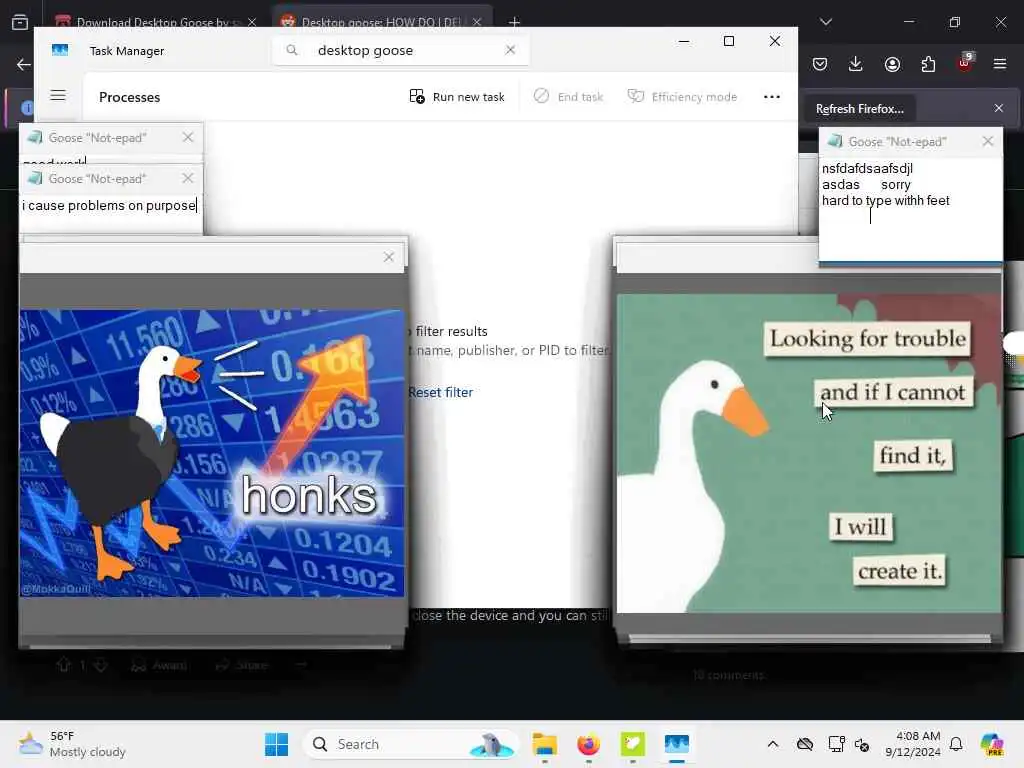Close the honks goose meme window
Screen dimensions: 1024x768
point(389,257)
